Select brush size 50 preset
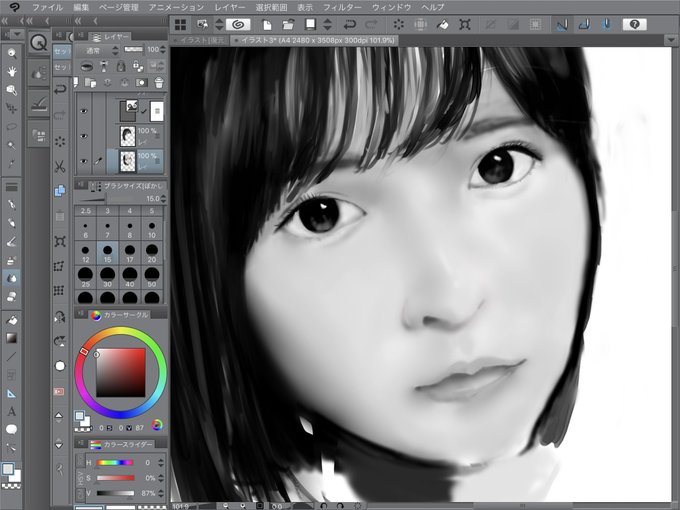Image resolution: width=680 pixels, height=510 pixels. click(152, 277)
